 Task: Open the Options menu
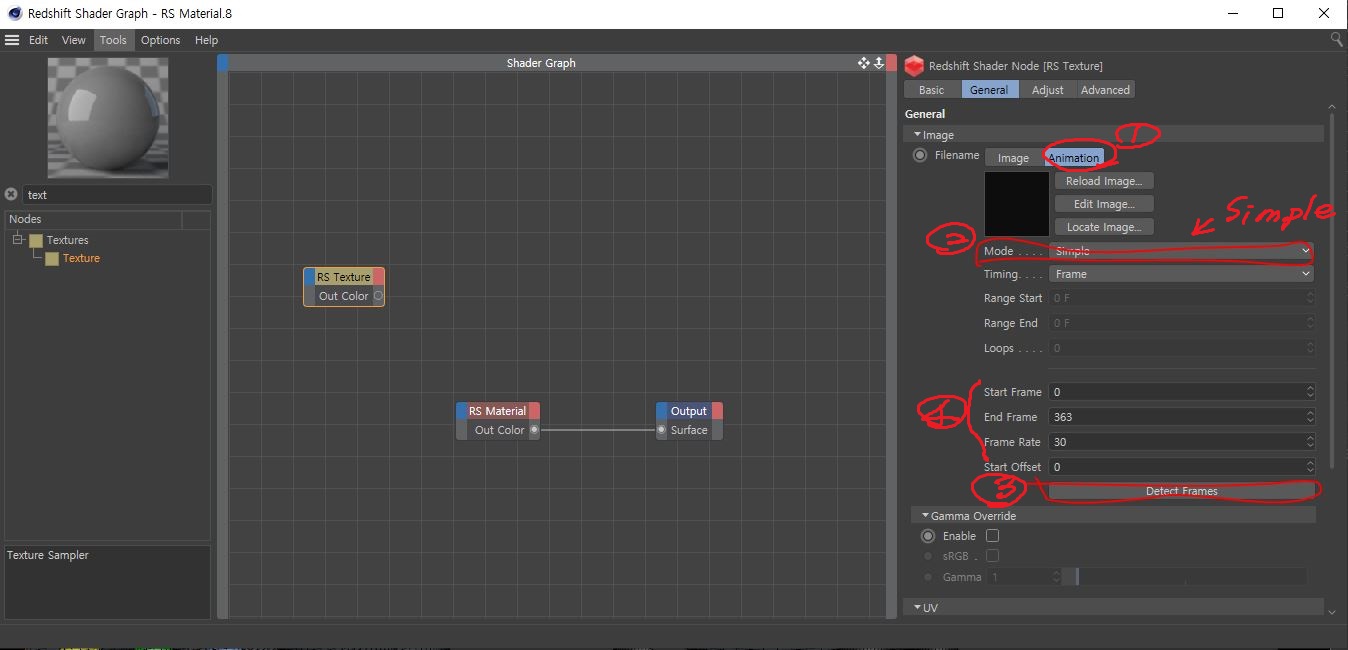click(x=160, y=40)
